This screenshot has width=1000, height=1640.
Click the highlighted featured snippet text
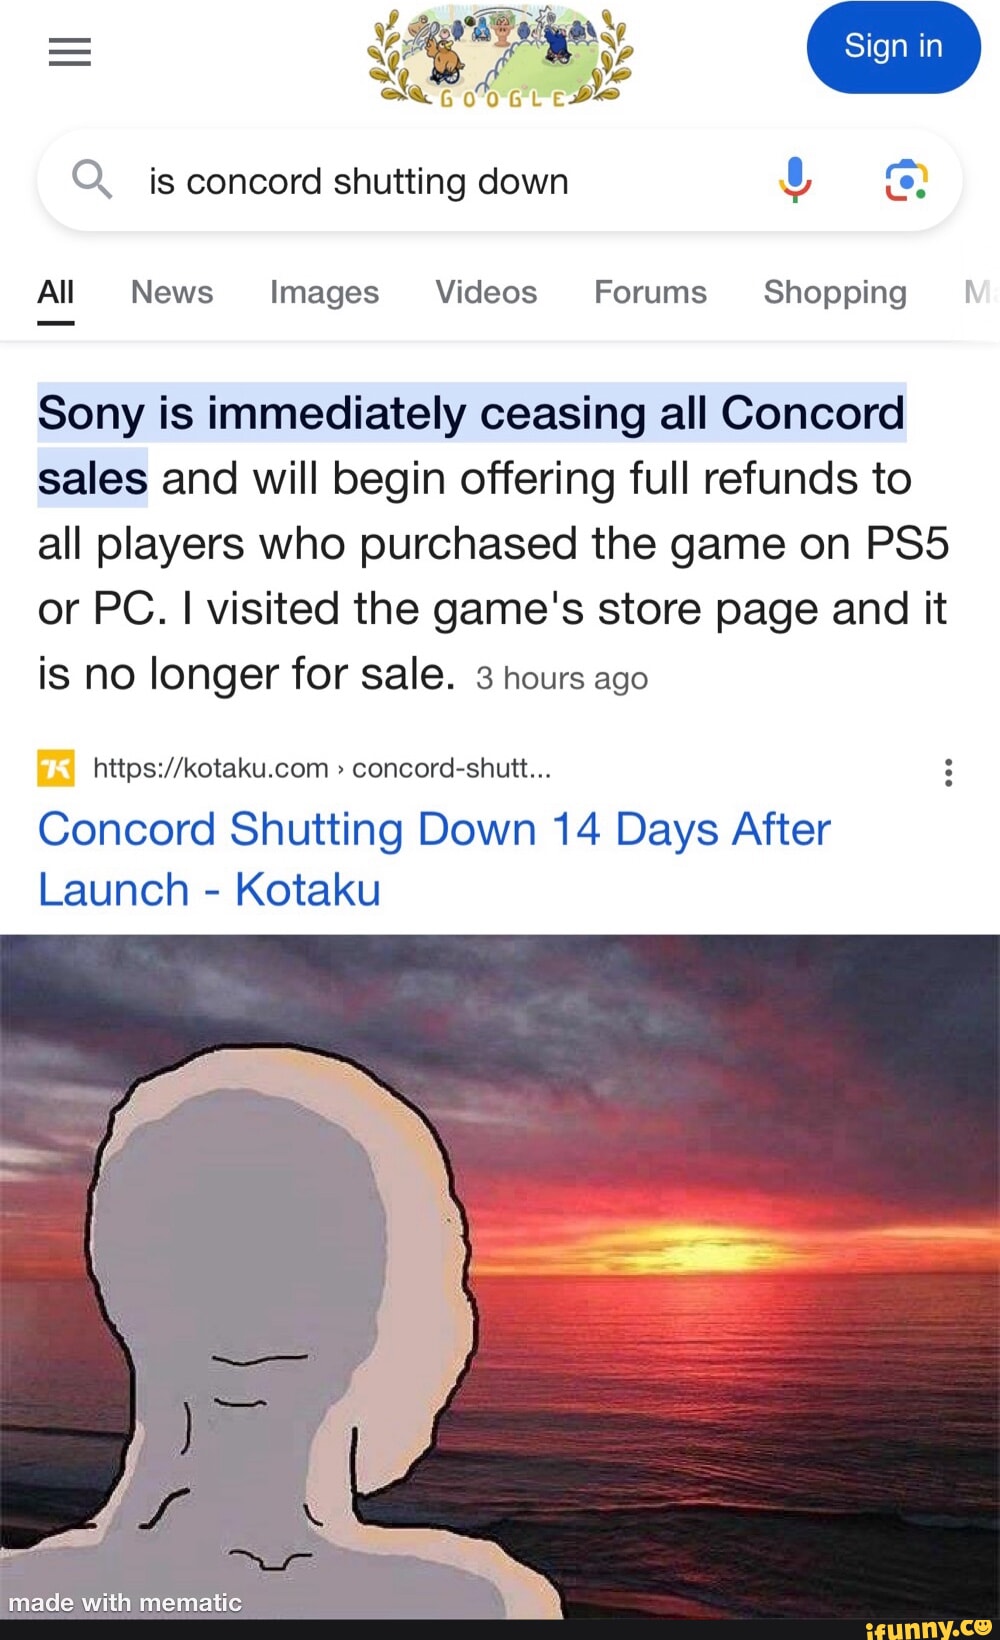[x=471, y=445]
